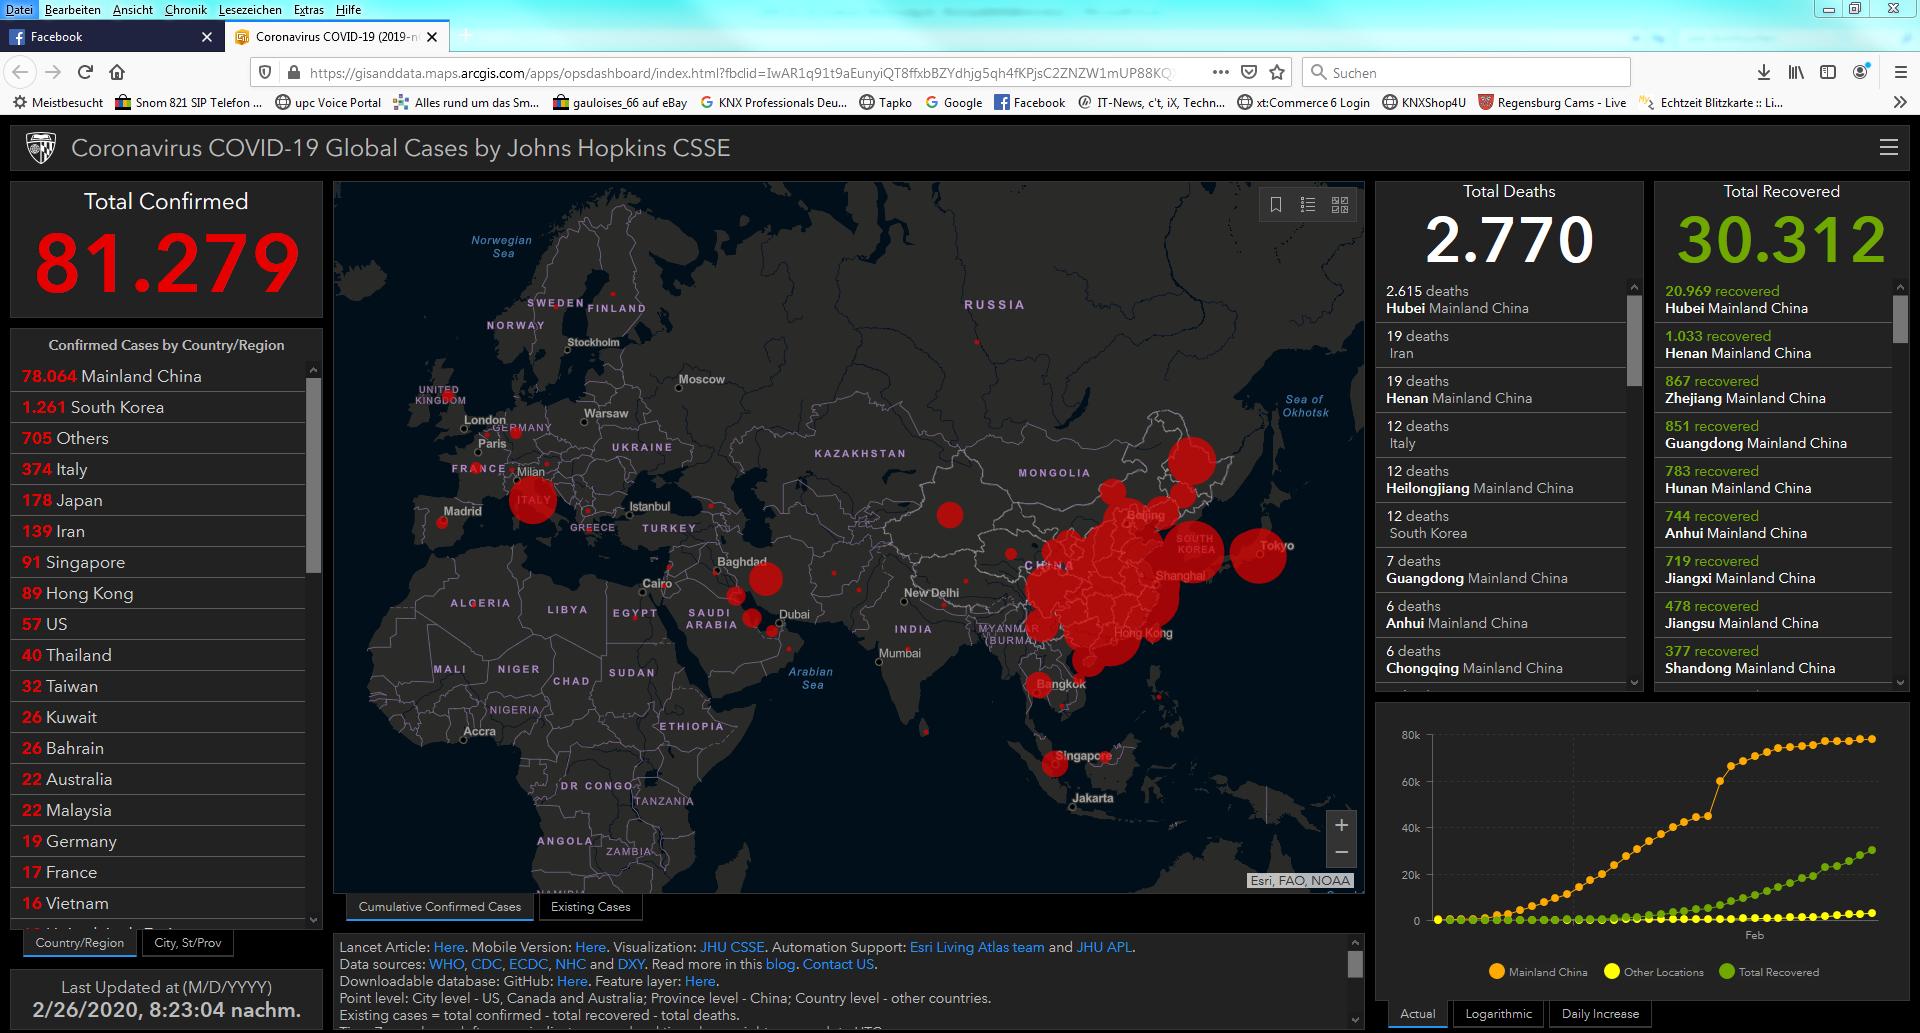Open the dashboard hamburger menu

coord(1888,147)
